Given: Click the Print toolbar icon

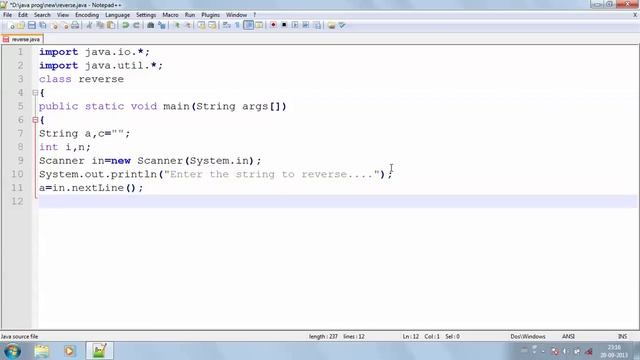Looking at the screenshot, I should (x=75, y=25).
